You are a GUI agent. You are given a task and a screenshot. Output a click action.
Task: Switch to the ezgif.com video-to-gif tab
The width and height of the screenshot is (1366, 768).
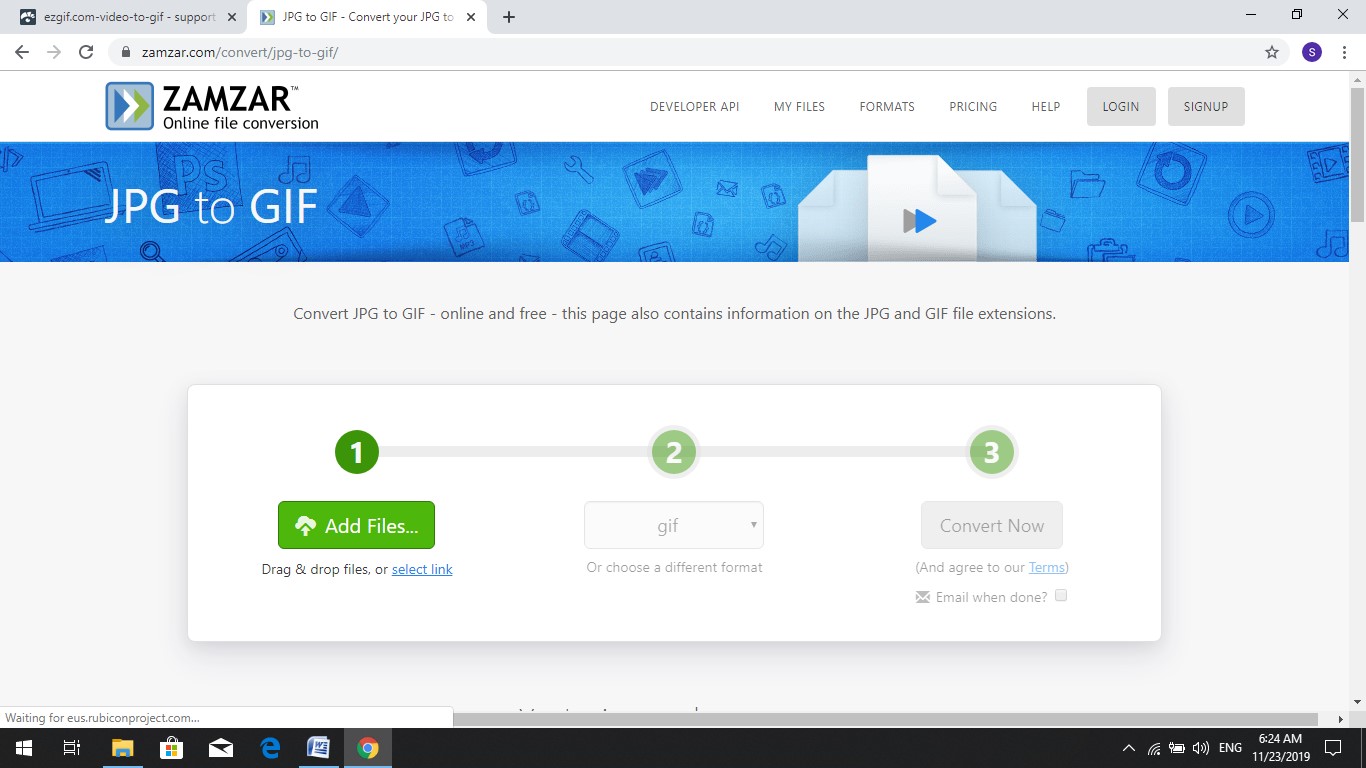[x=126, y=17]
